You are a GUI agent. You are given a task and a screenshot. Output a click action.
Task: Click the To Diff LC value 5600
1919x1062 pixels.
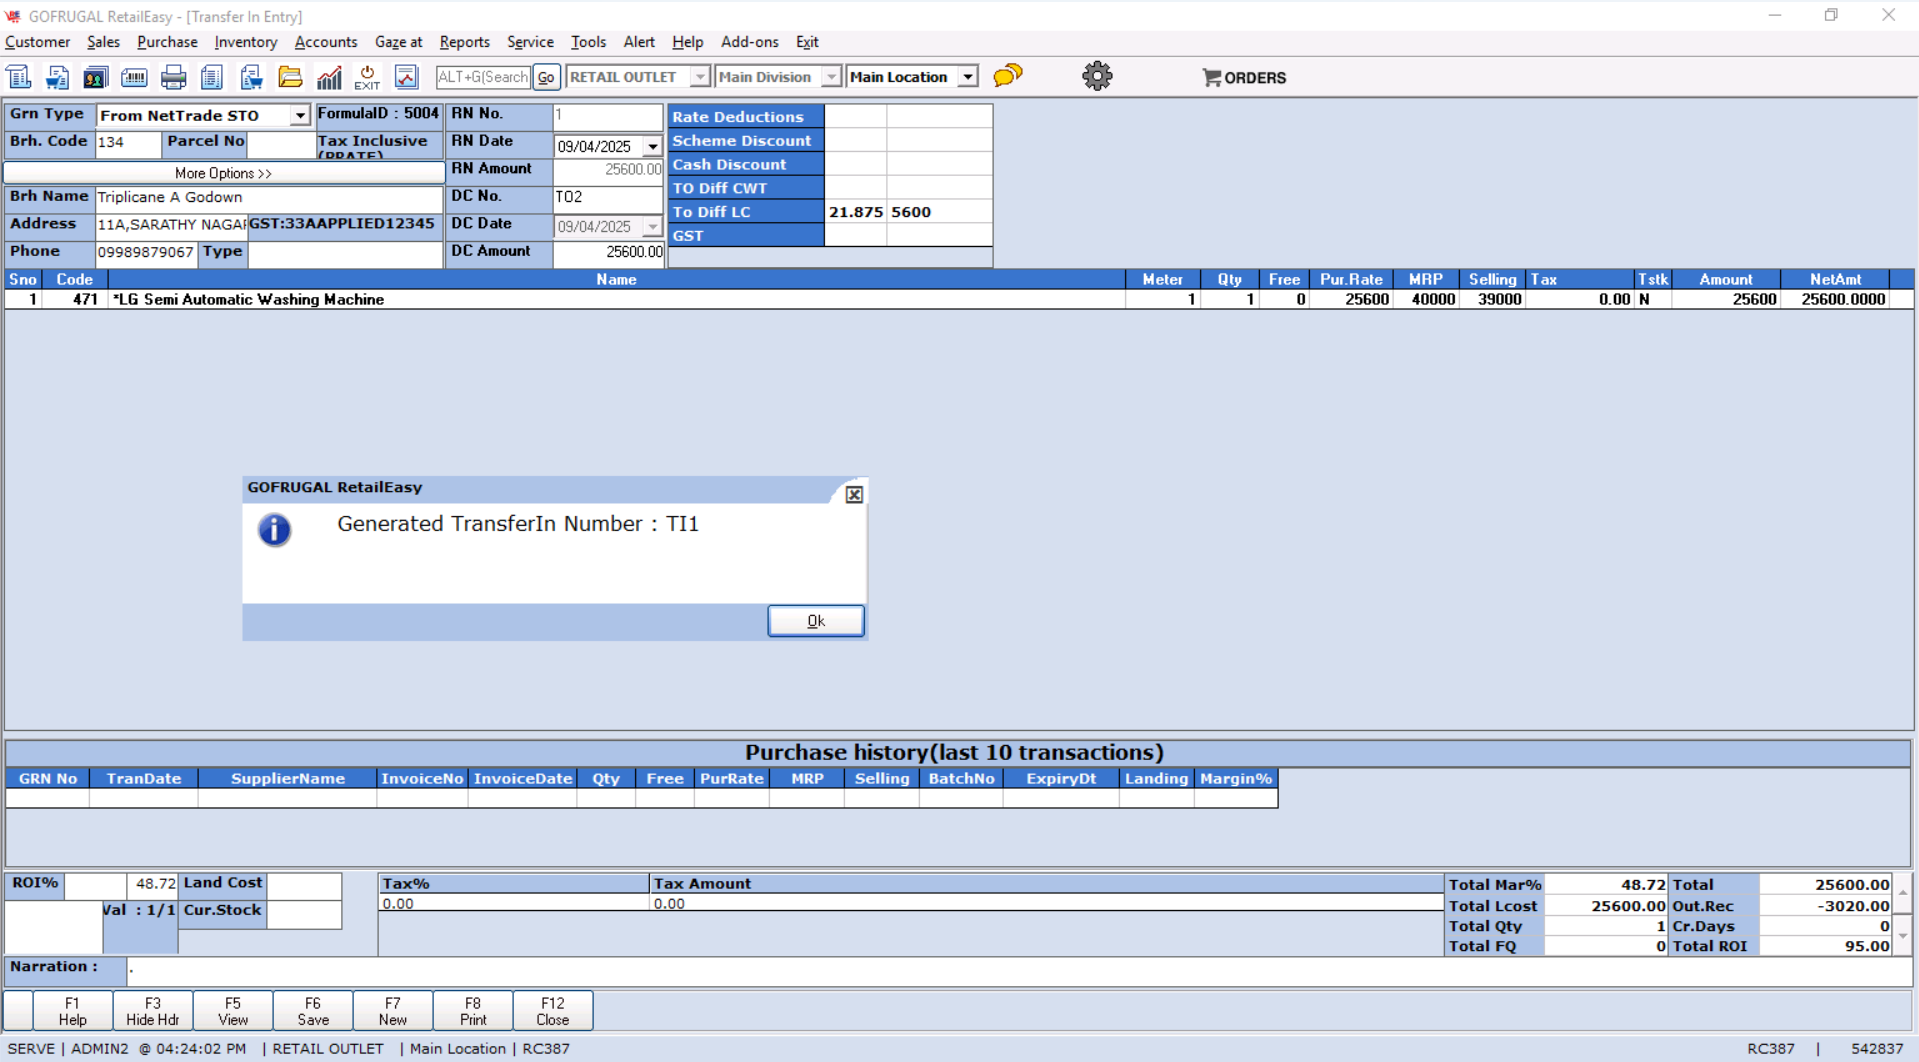(x=940, y=212)
